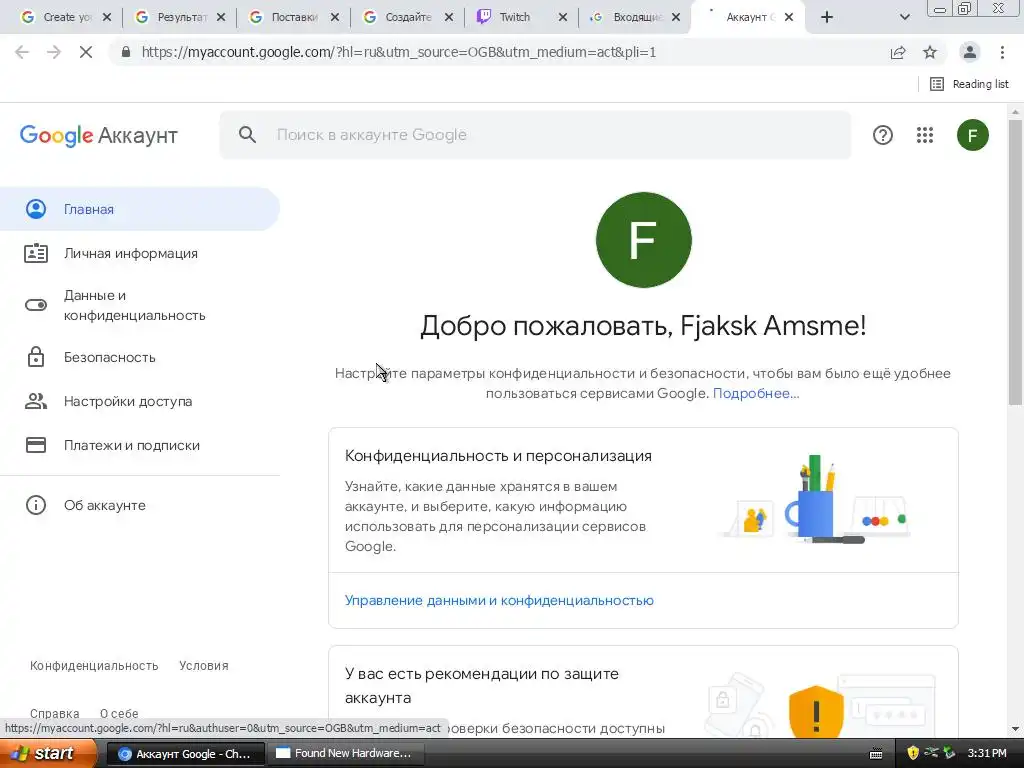
Task: Click the Конфиденциальность и персонализация card heading
Action: point(498,456)
